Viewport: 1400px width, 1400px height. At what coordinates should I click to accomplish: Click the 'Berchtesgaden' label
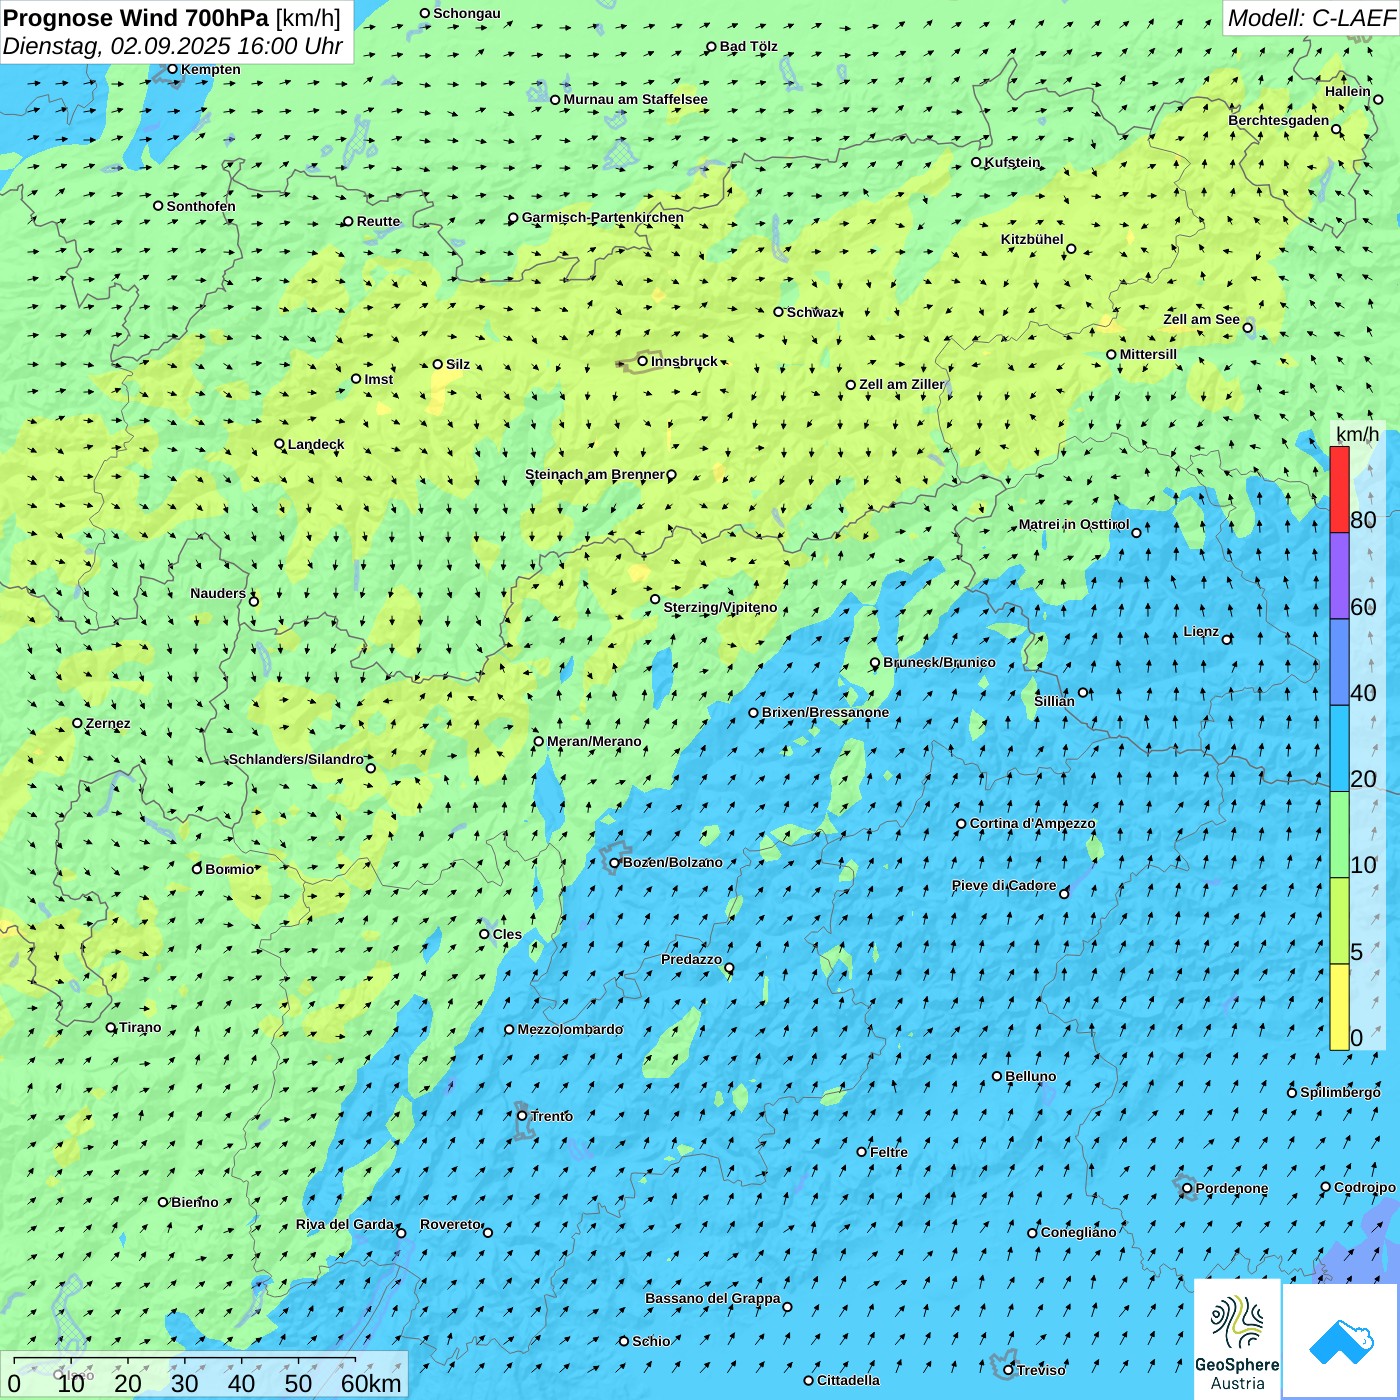(1279, 120)
